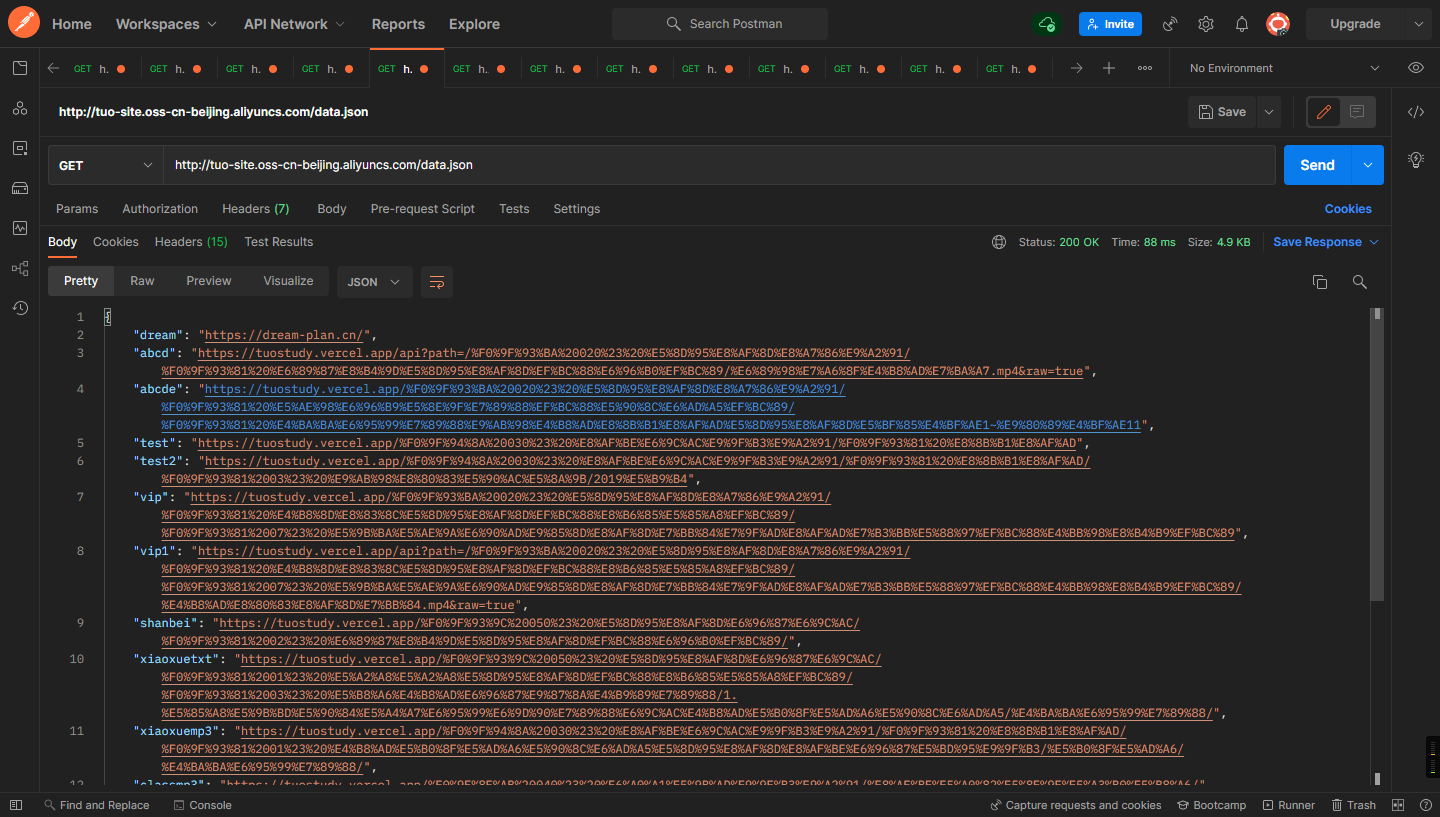Open capture requests satellite icon

[x=1170, y=24]
